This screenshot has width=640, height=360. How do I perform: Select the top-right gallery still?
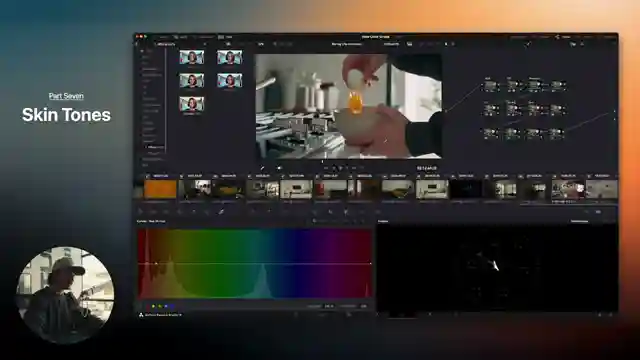point(229,57)
